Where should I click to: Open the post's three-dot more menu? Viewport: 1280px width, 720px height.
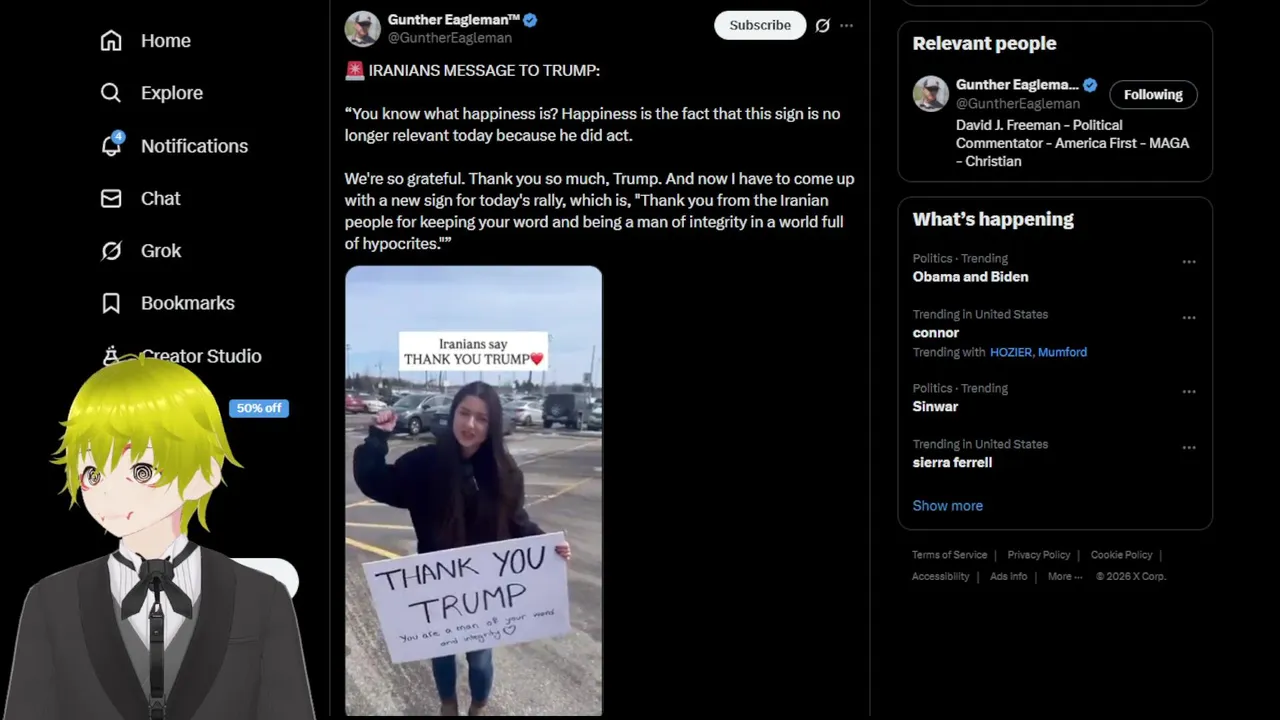pyautogui.click(x=847, y=26)
